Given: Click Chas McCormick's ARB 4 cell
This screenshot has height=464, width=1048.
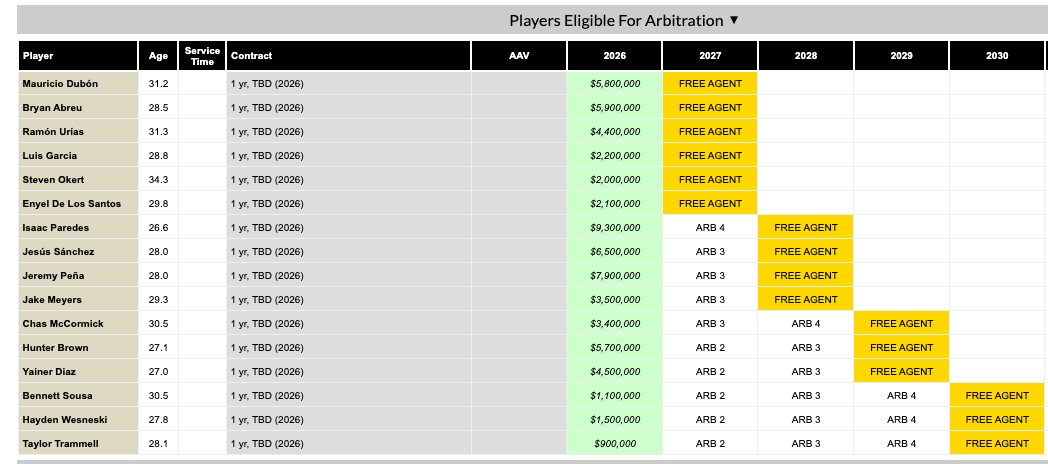Looking at the screenshot, I should tap(805, 324).
